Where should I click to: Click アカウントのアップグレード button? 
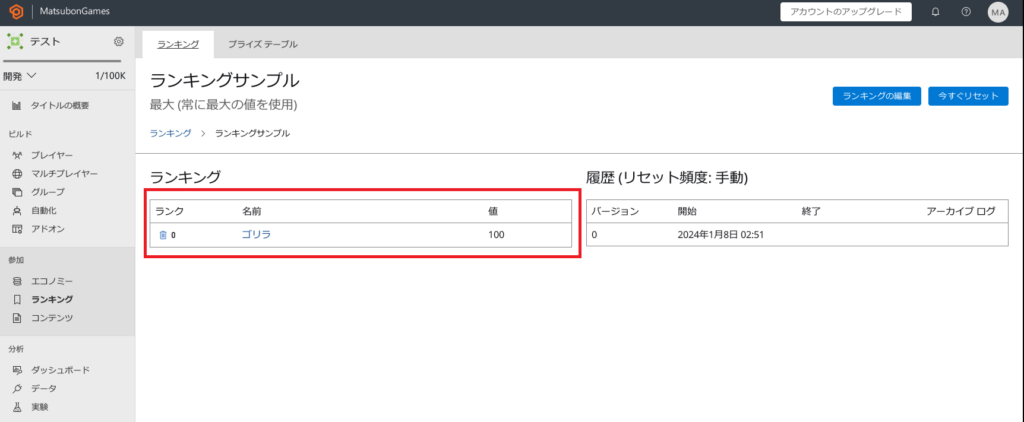click(x=846, y=12)
